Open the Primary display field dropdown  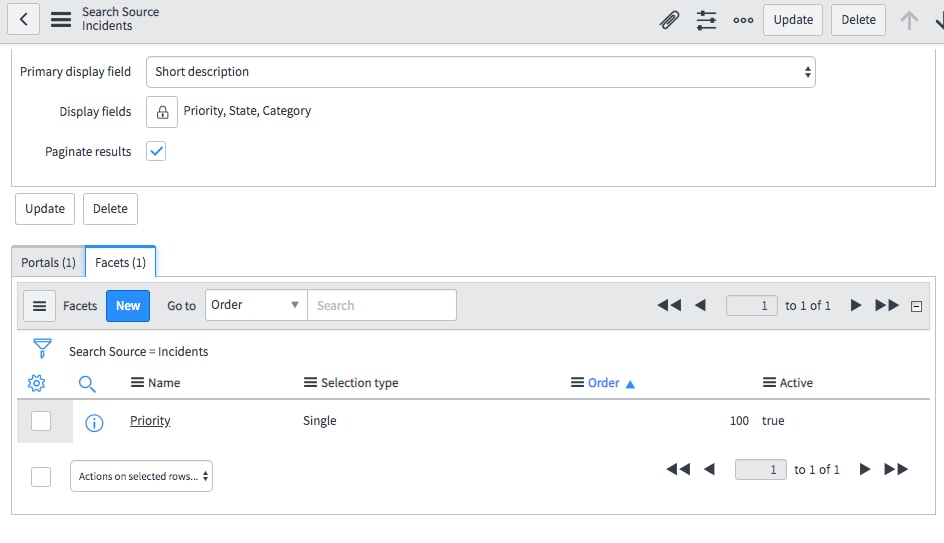480,72
